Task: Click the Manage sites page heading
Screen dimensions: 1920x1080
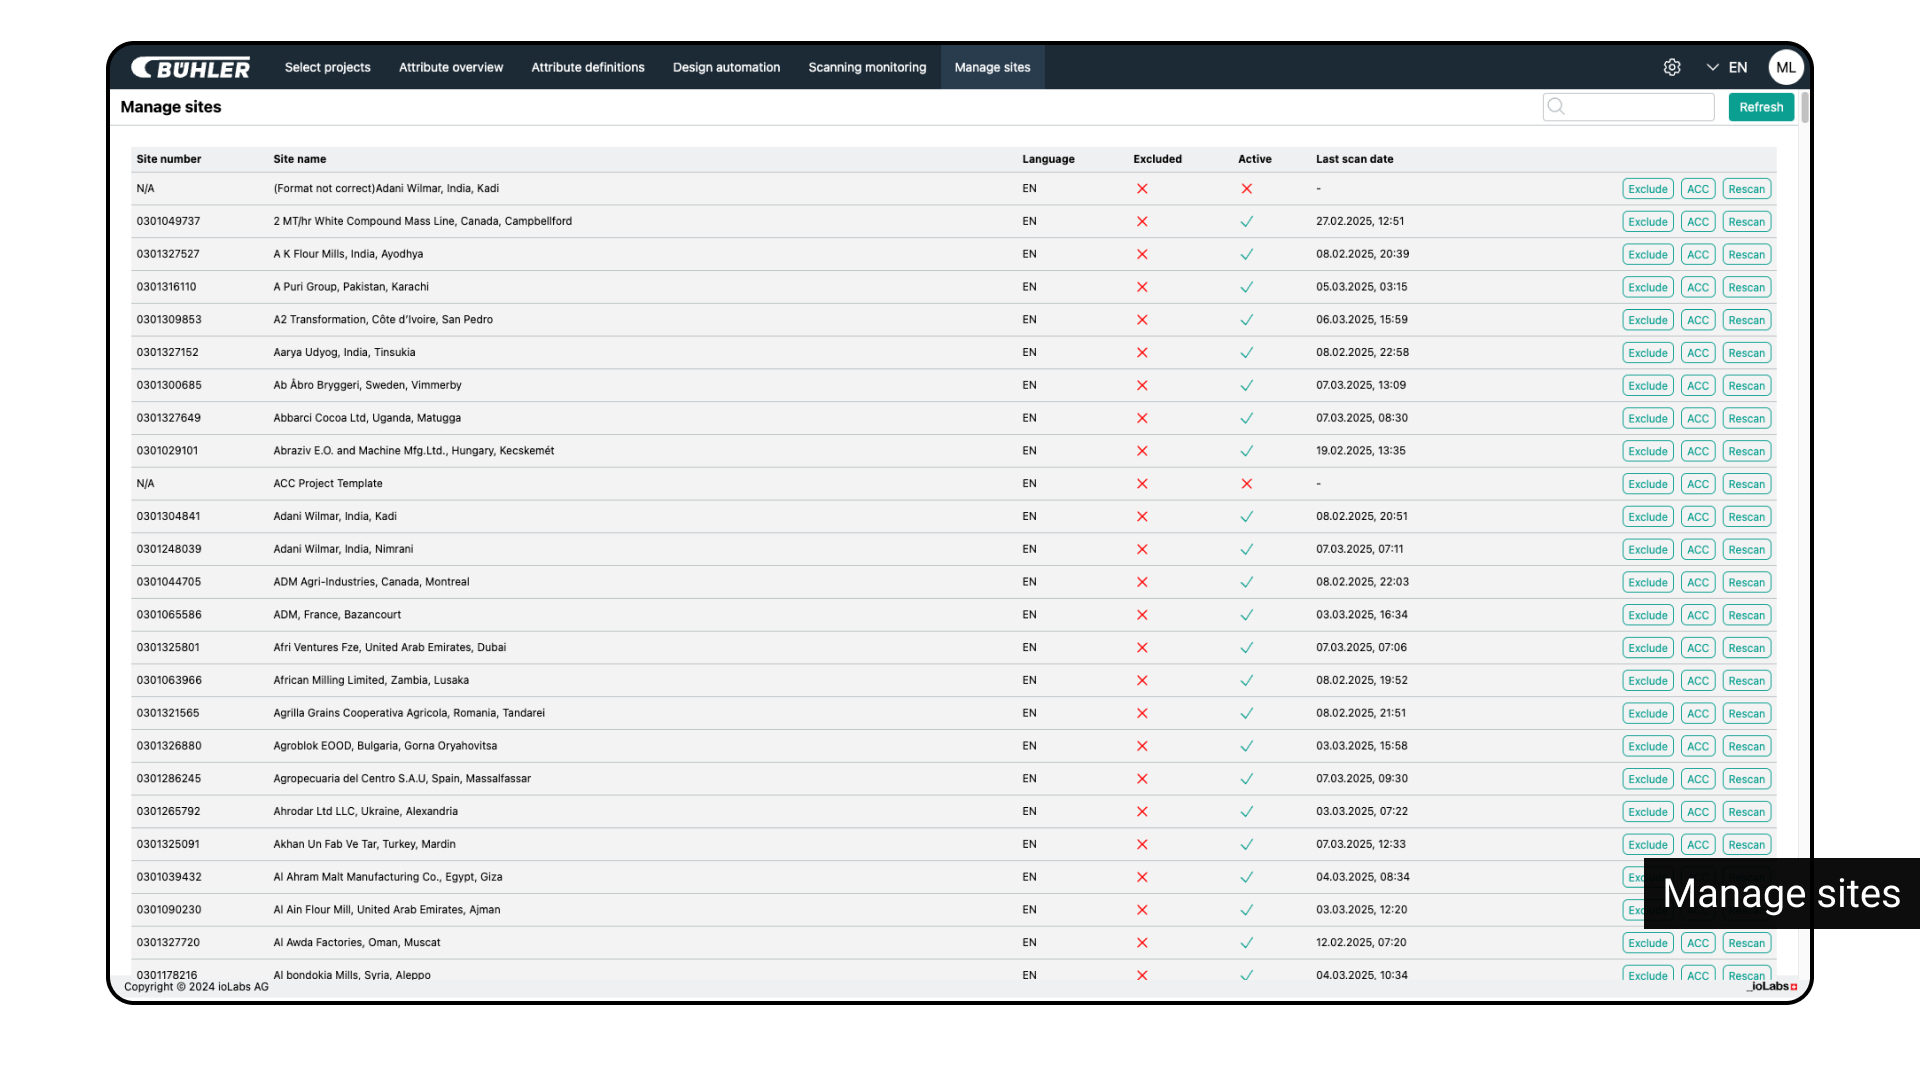Action: pyautogui.click(x=170, y=107)
